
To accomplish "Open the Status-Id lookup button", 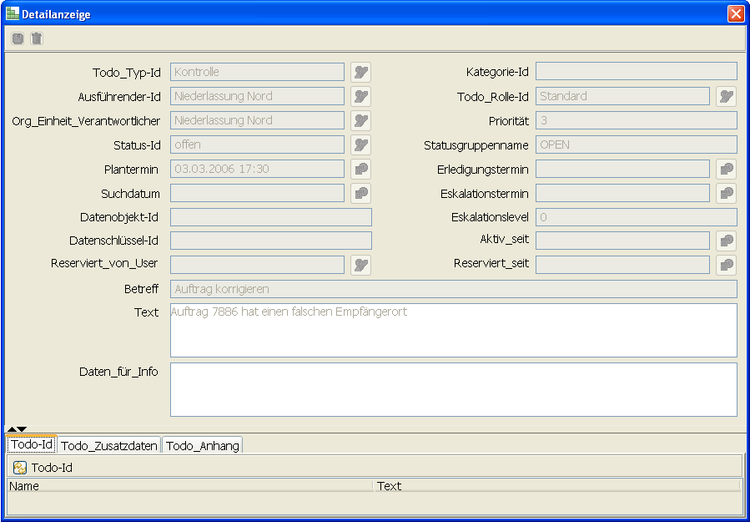I will (x=361, y=144).
